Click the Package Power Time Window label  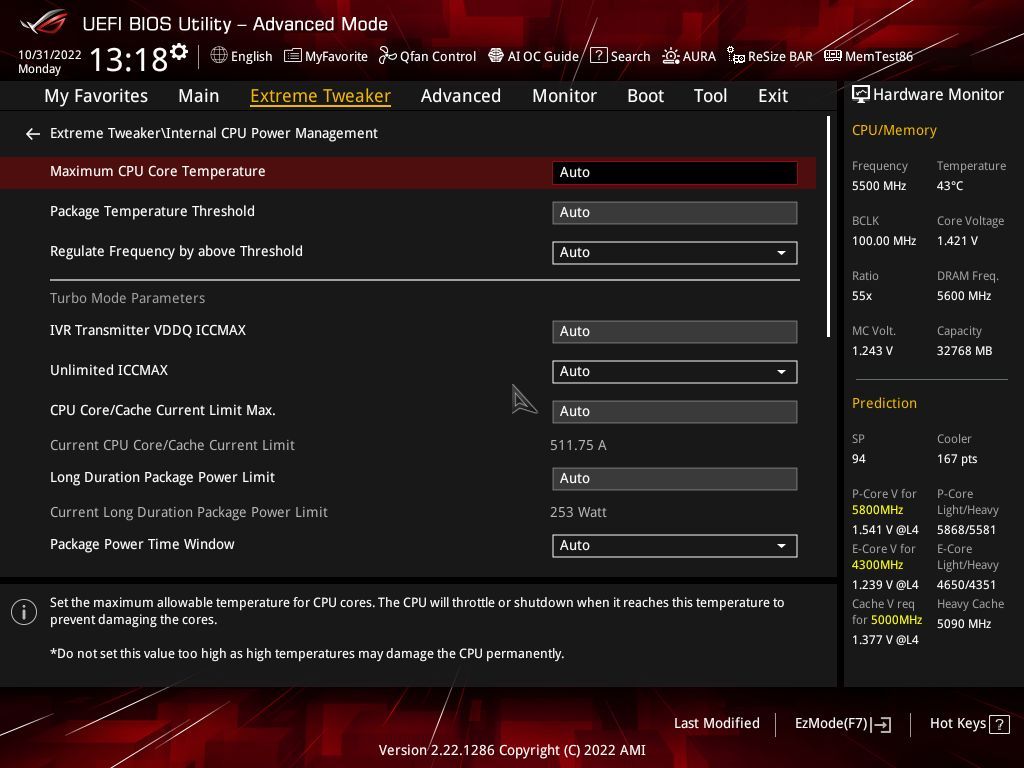(x=142, y=544)
